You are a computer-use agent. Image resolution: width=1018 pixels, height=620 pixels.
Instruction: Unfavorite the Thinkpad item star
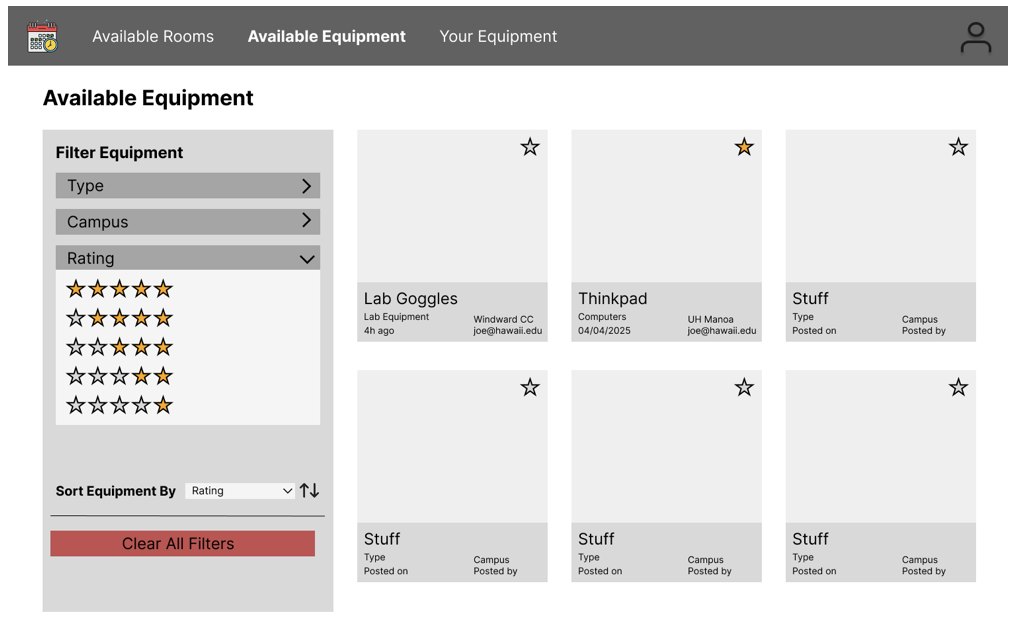pyautogui.click(x=744, y=147)
